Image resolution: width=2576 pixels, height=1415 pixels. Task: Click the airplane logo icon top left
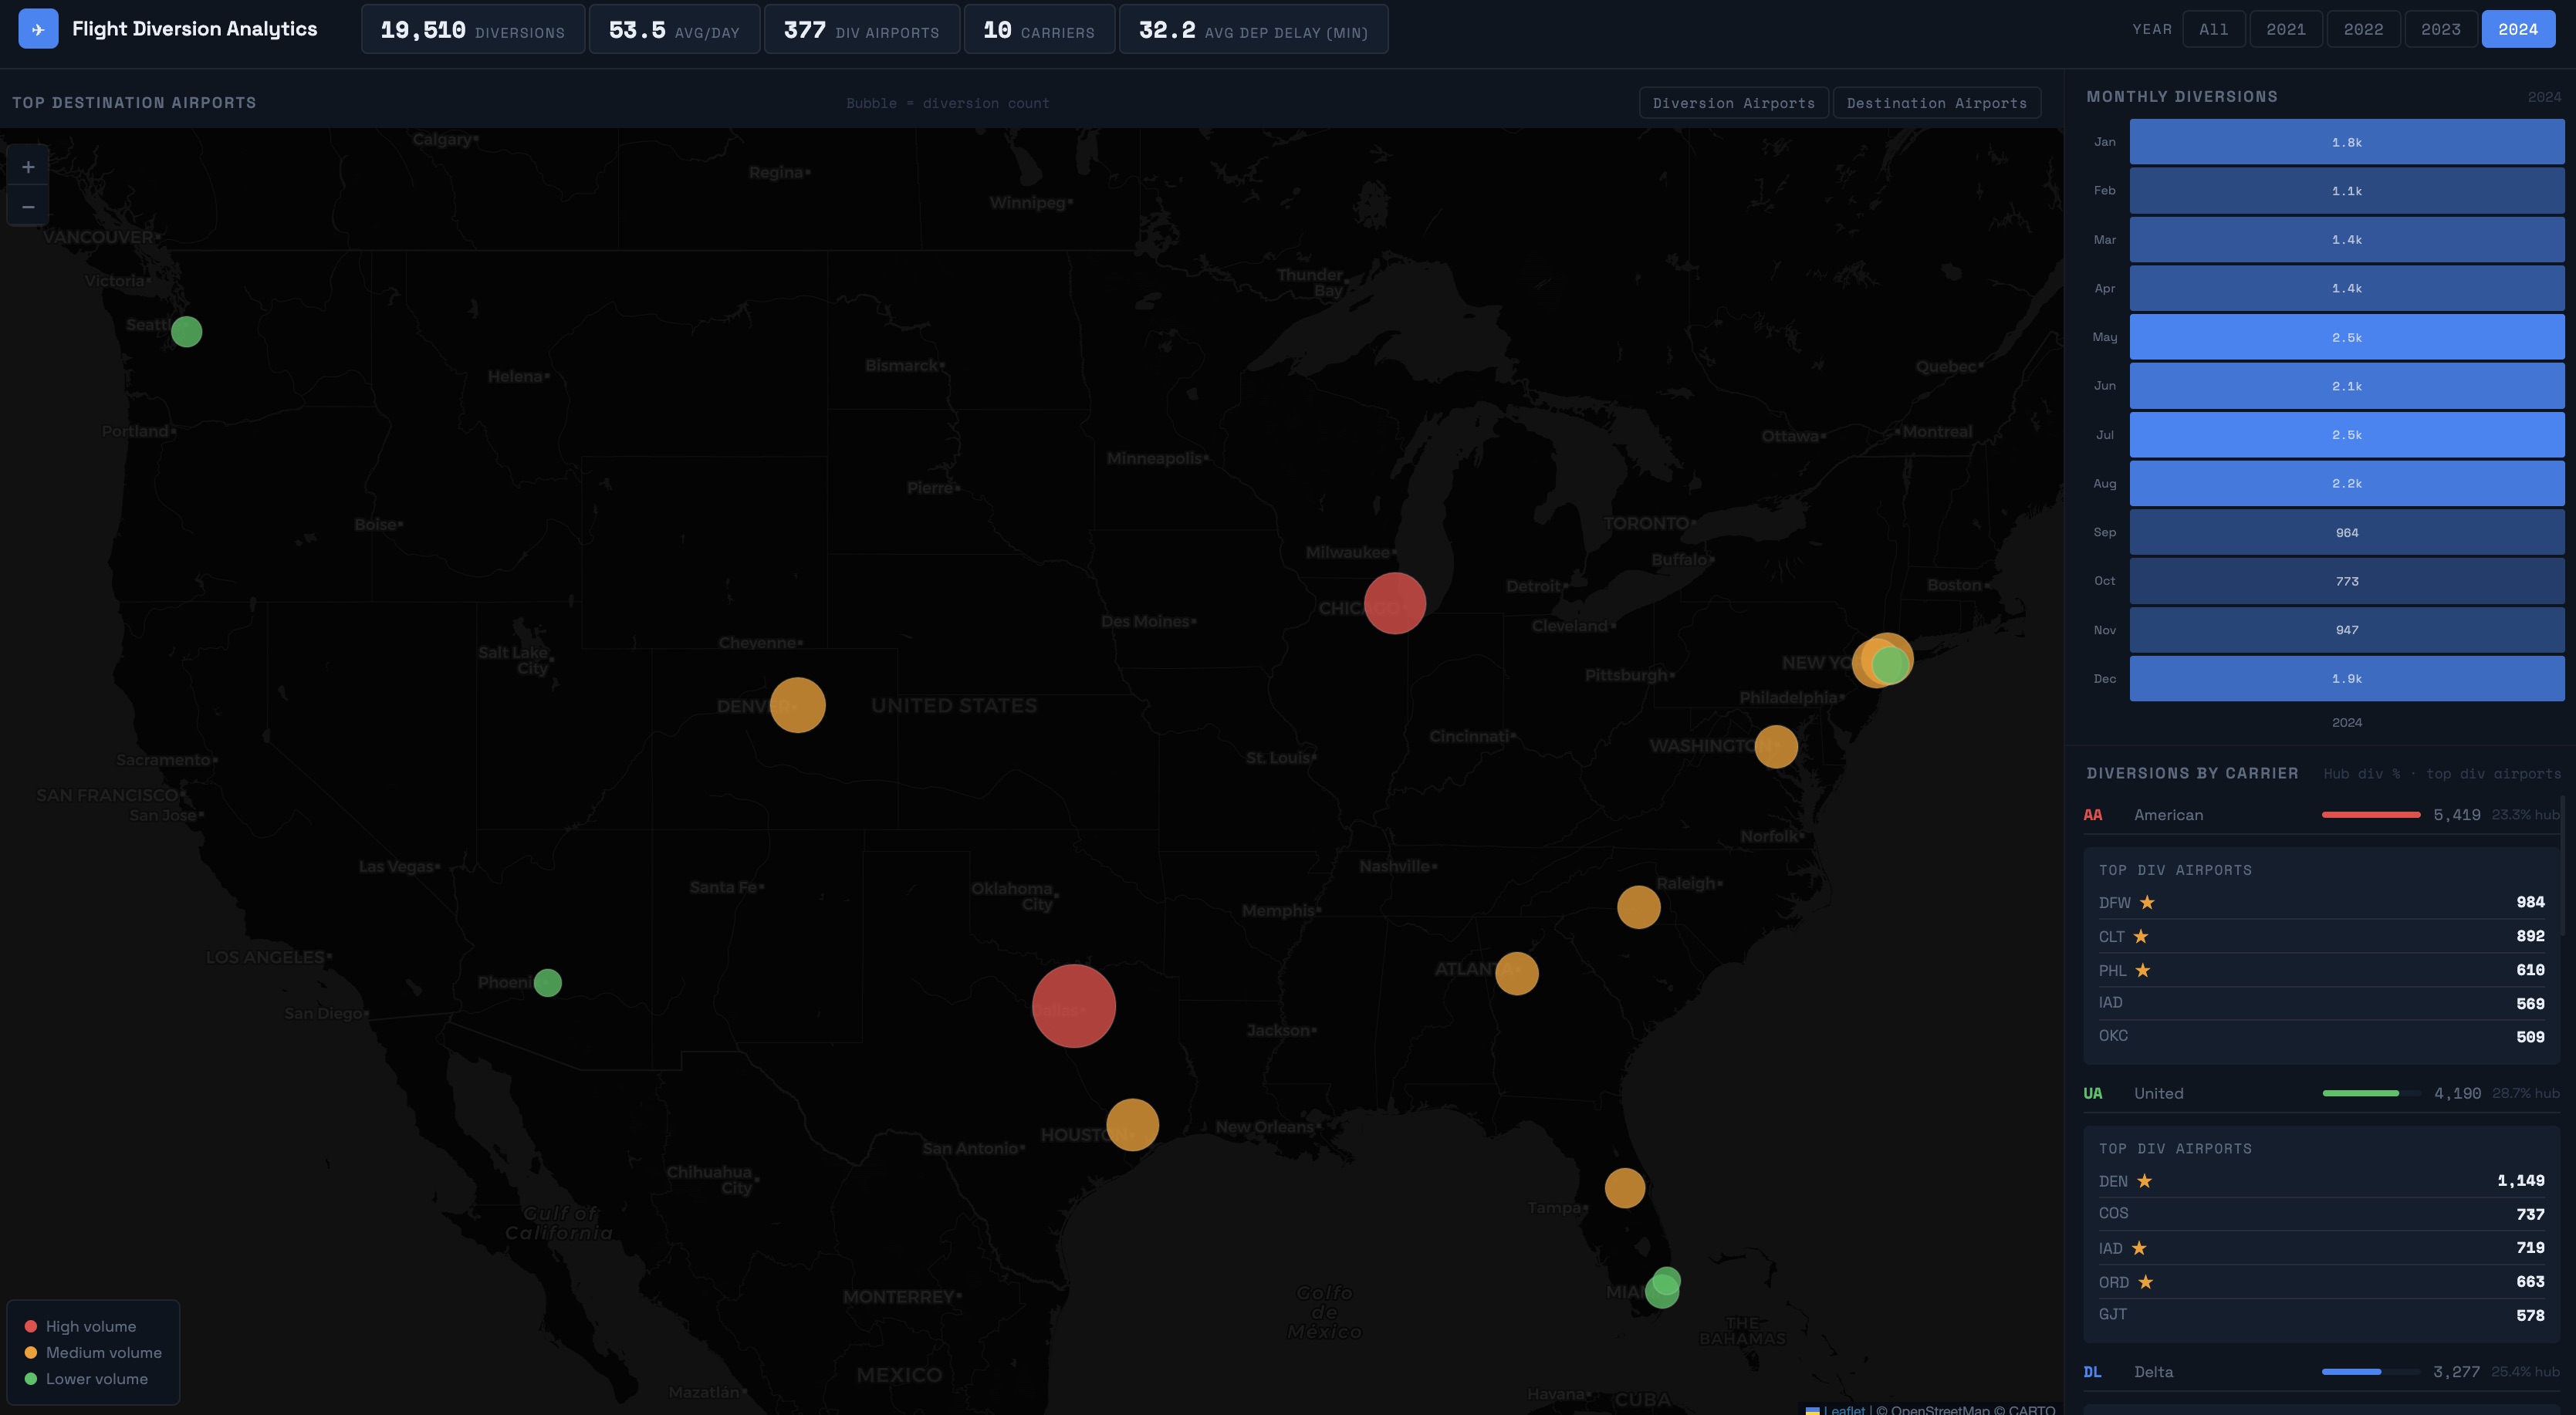point(37,28)
